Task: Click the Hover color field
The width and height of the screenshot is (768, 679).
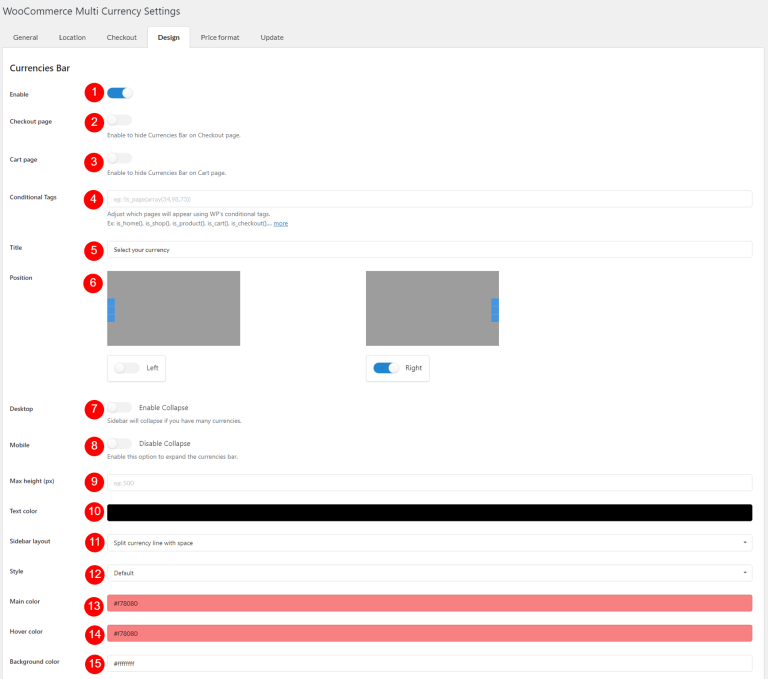Action: click(x=429, y=633)
